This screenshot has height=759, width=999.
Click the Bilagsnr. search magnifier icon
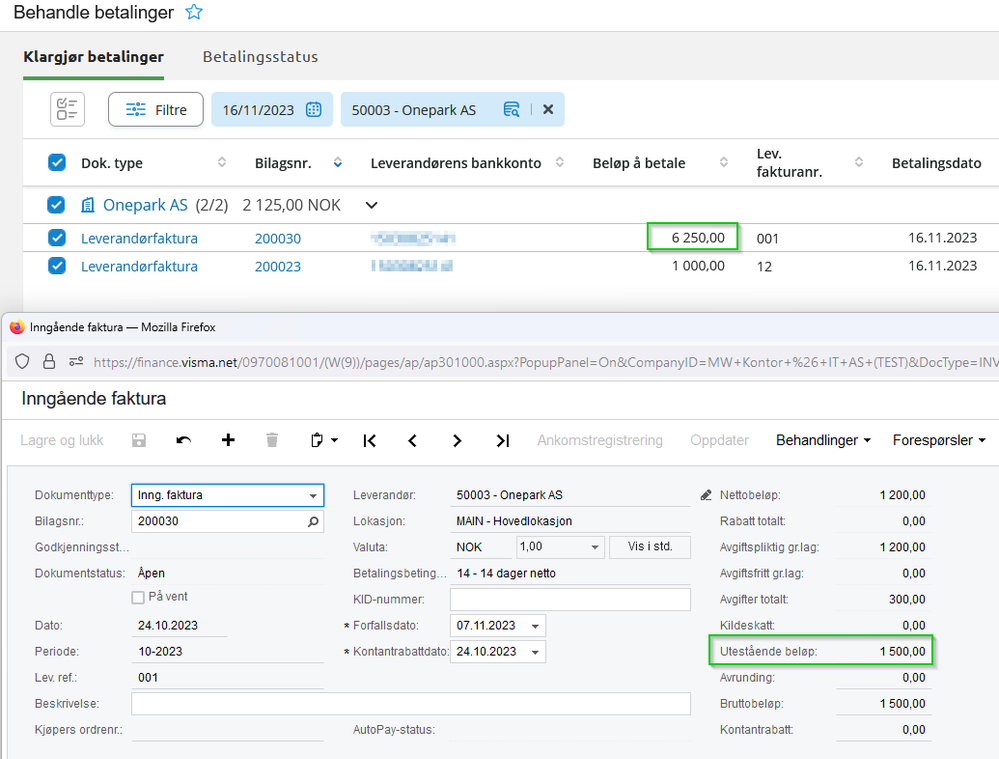tap(313, 522)
